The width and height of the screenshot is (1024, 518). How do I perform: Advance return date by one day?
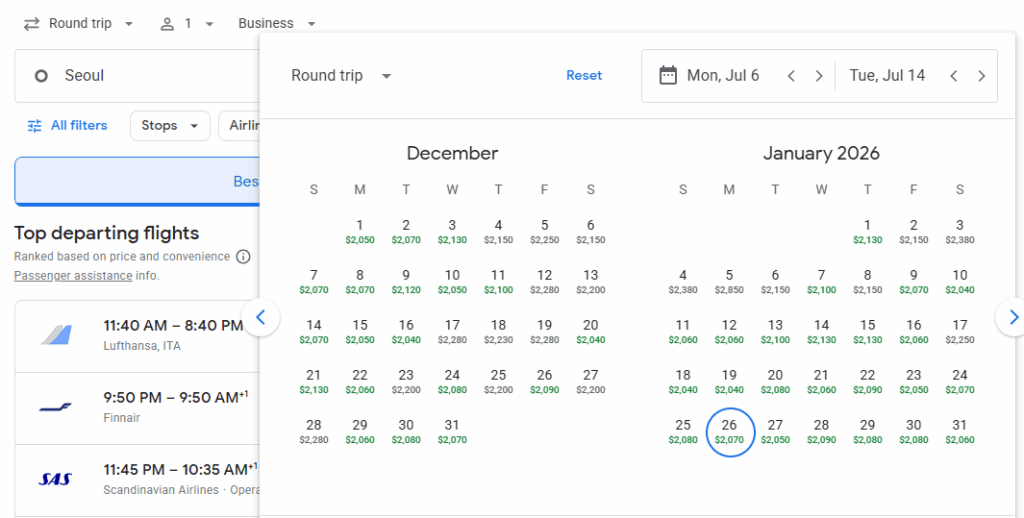pos(982,76)
